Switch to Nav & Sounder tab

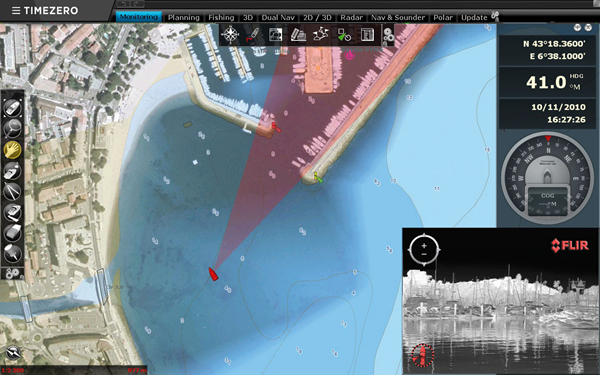398,18
